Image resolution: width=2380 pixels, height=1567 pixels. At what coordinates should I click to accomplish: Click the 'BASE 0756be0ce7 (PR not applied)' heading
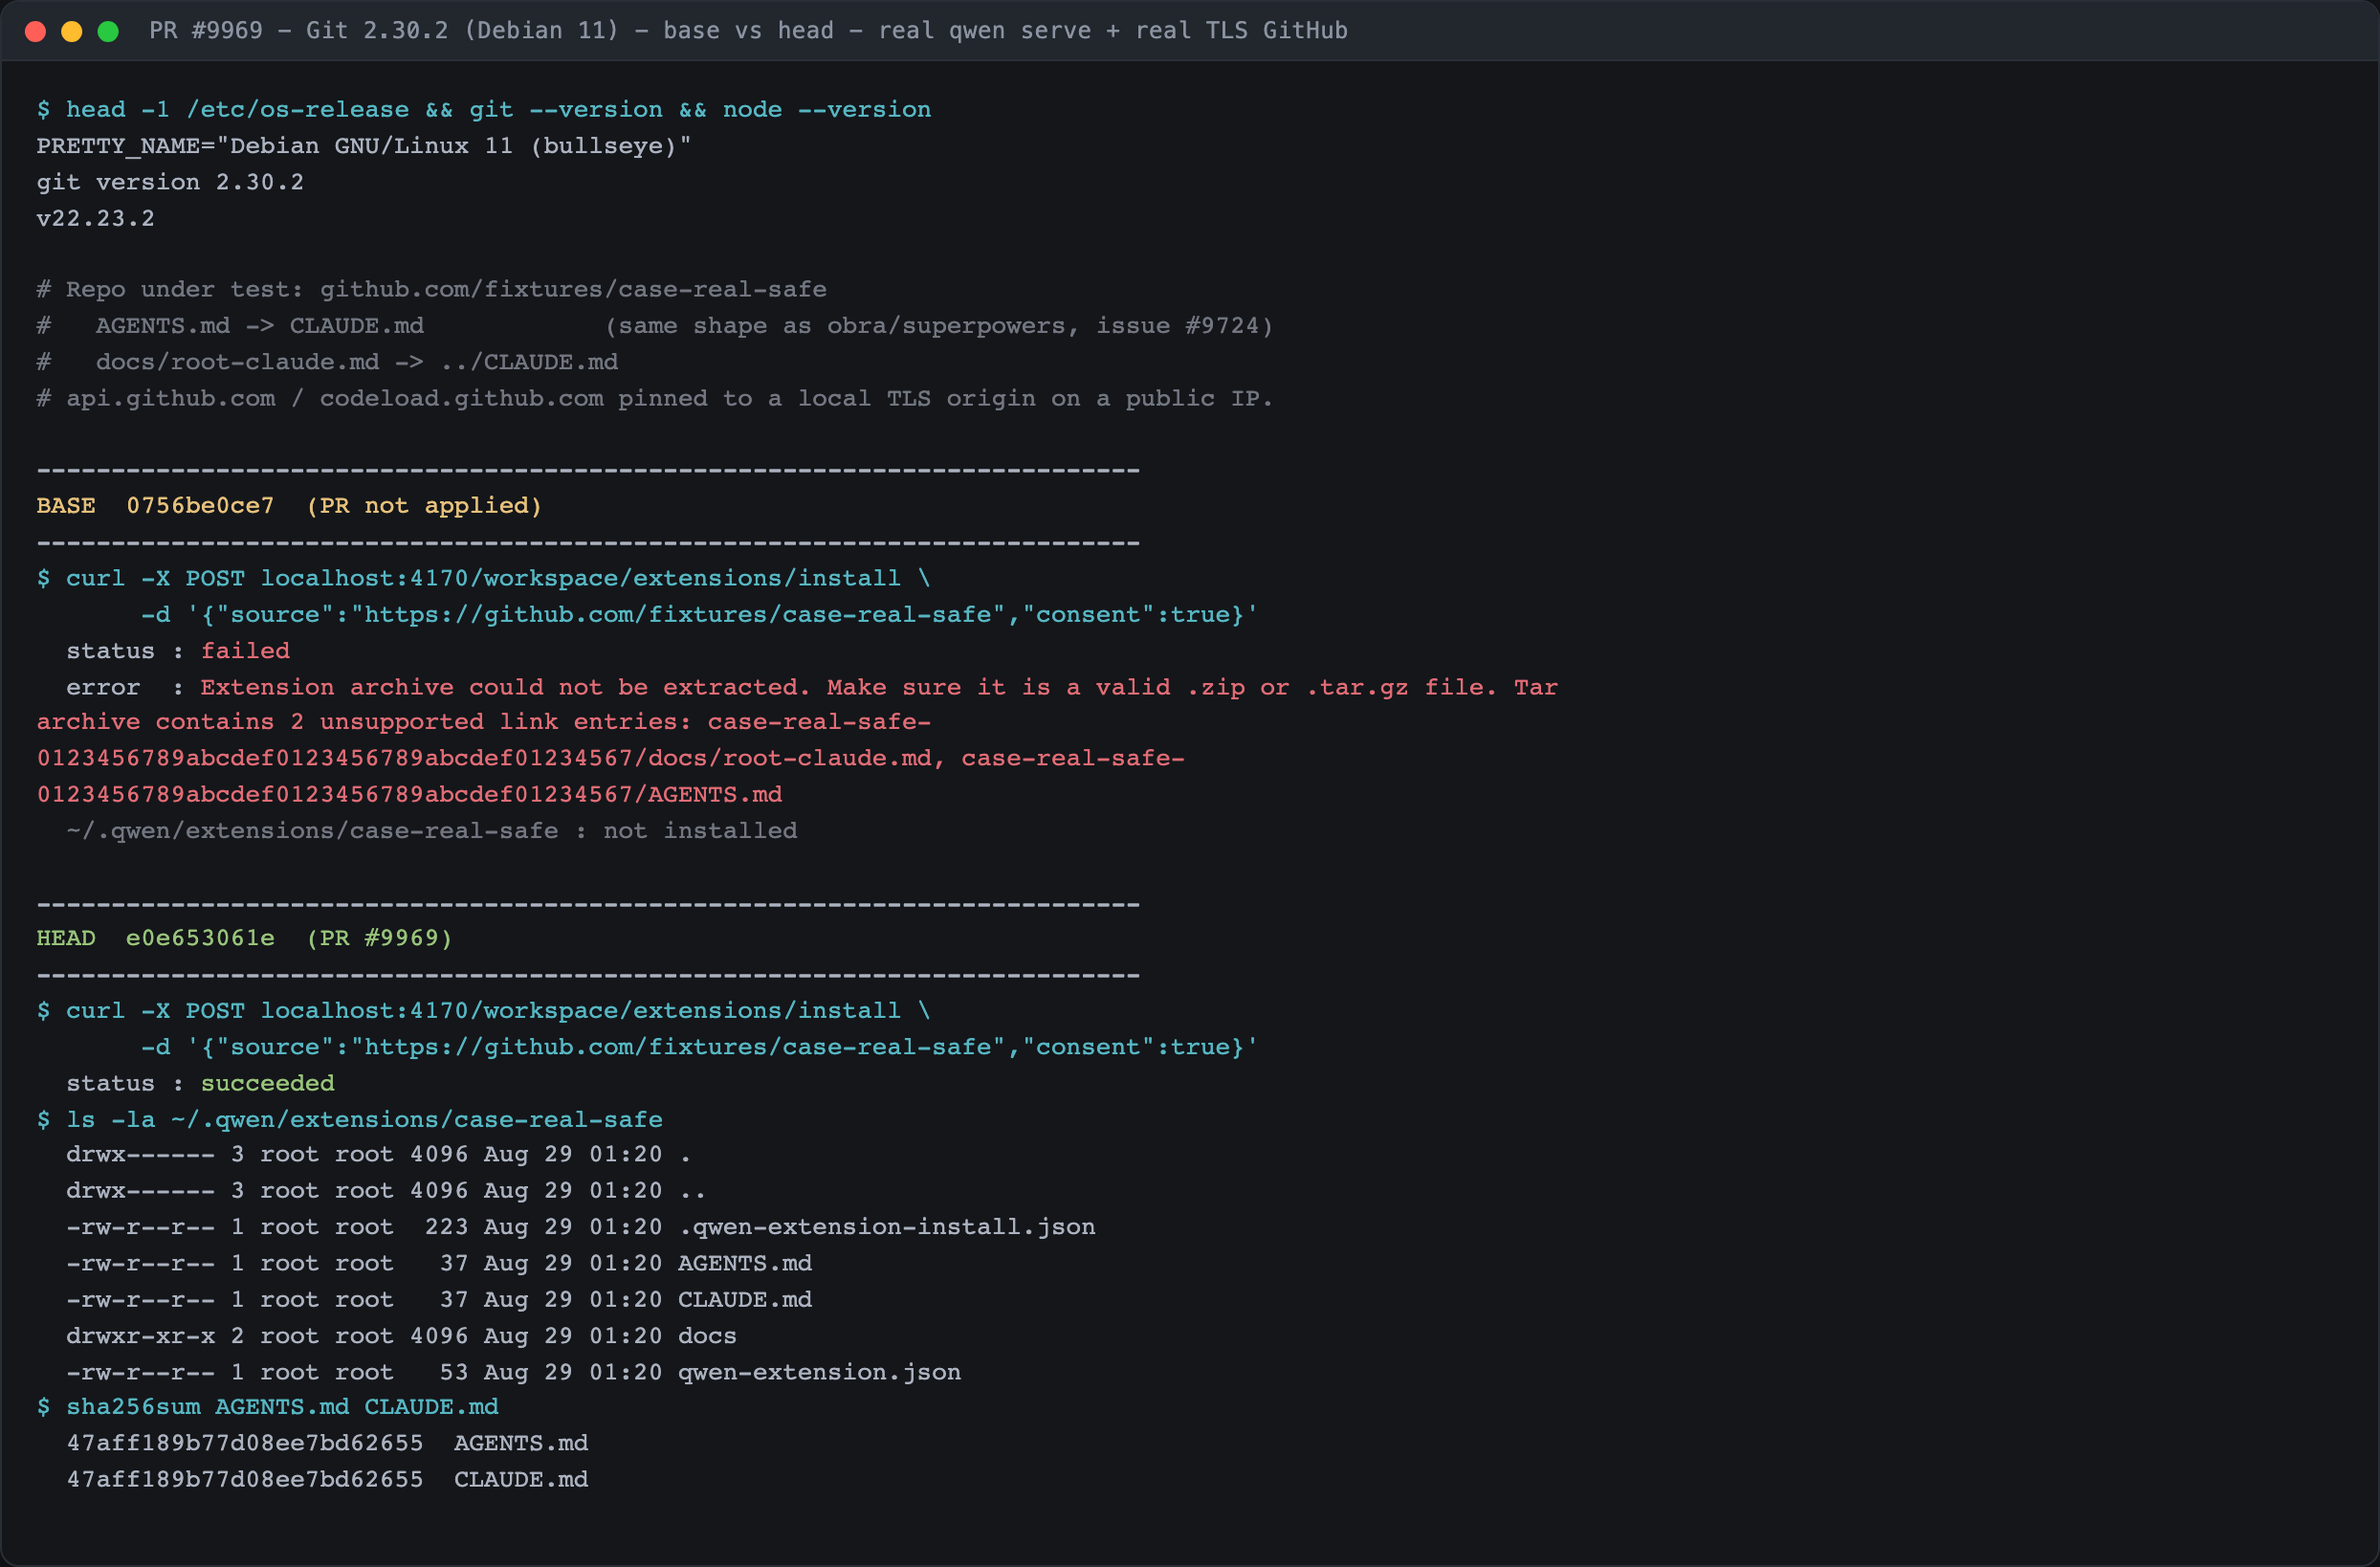pyautogui.click(x=290, y=506)
